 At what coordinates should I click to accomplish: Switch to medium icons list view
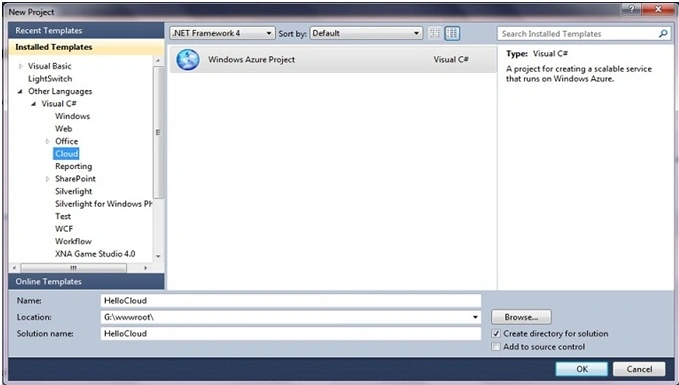coord(452,33)
